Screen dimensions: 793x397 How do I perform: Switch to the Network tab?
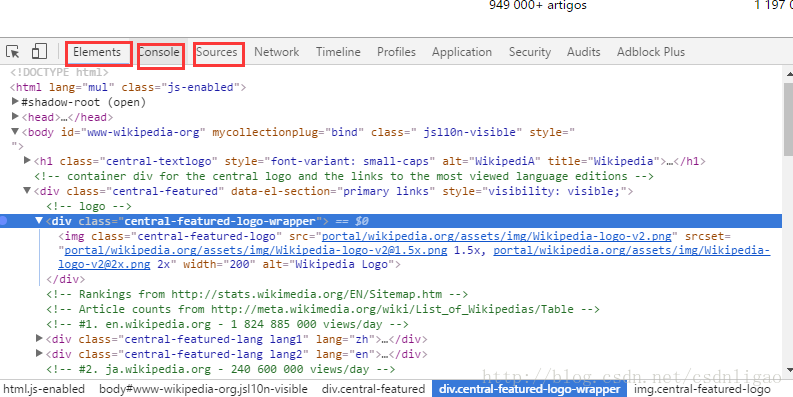[x=277, y=52]
